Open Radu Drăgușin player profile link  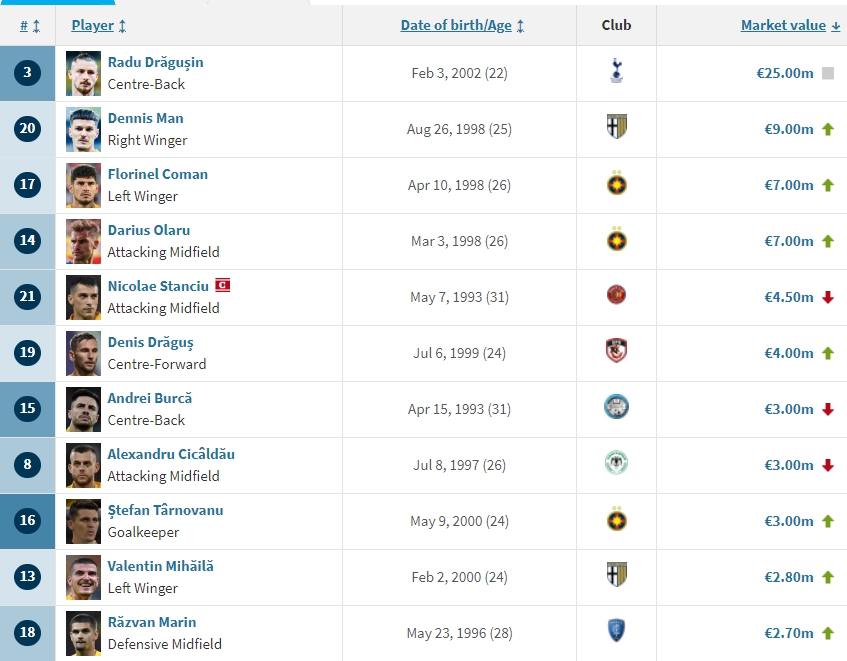155,62
